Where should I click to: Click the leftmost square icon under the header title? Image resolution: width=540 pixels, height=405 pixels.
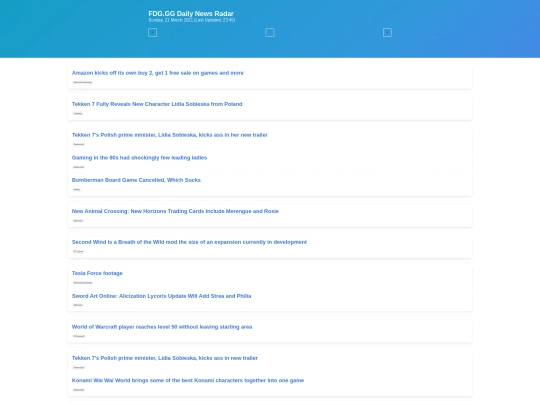pos(152,33)
